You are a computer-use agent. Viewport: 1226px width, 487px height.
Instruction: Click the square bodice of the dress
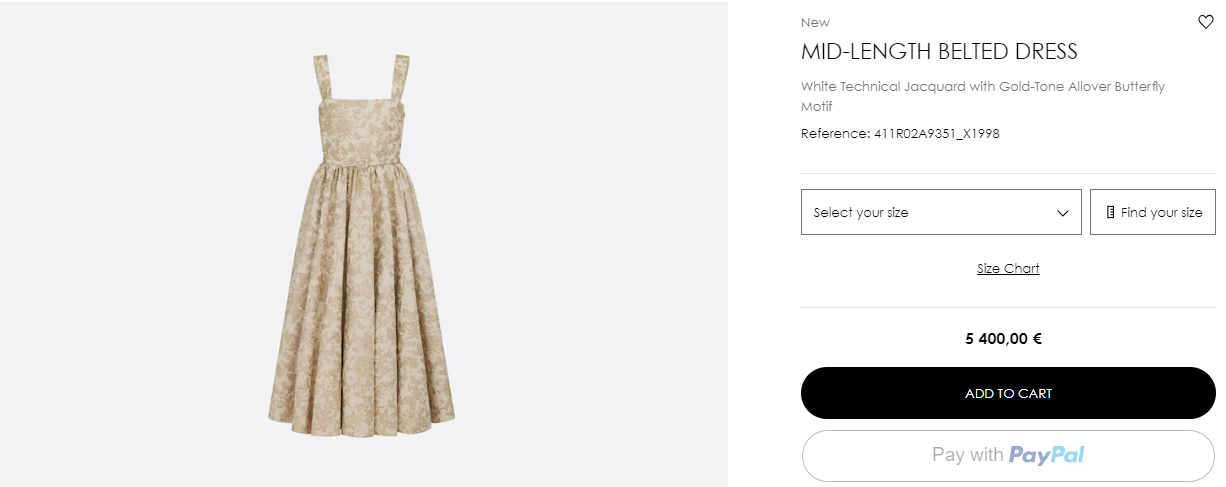point(361,125)
